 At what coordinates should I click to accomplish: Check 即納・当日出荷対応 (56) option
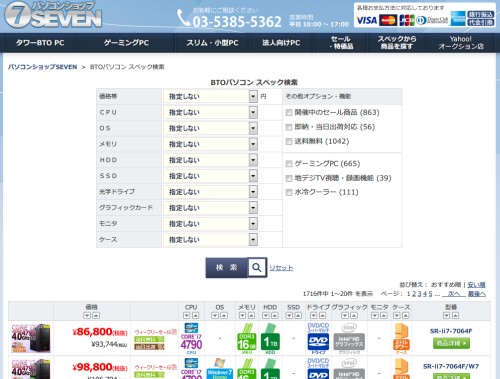pos(289,127)
